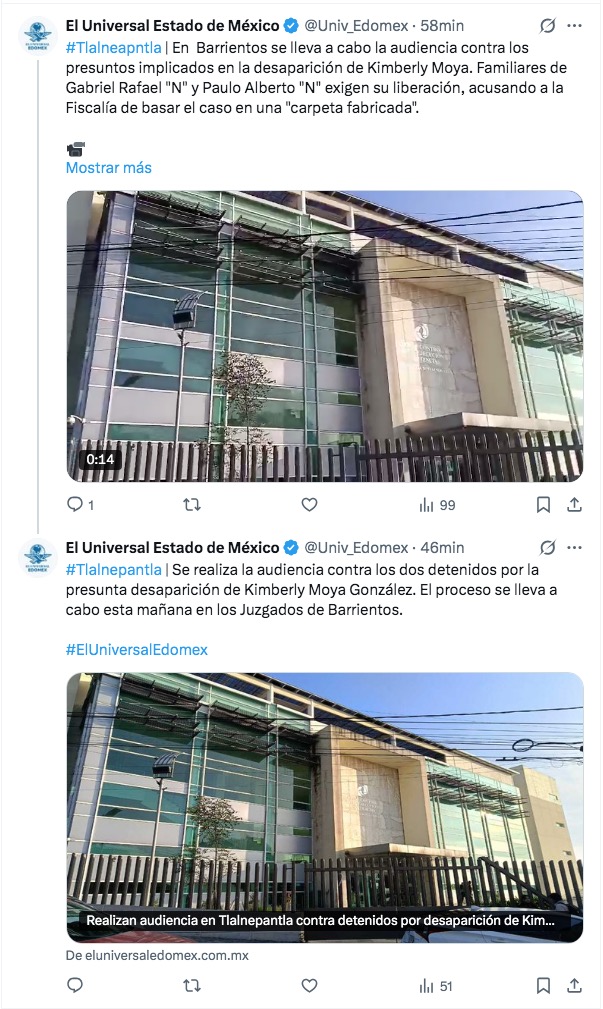This screenshot has height=1009, width=603.
Task: Like the first tweet with the video
Action: click(x=310, y=505)
